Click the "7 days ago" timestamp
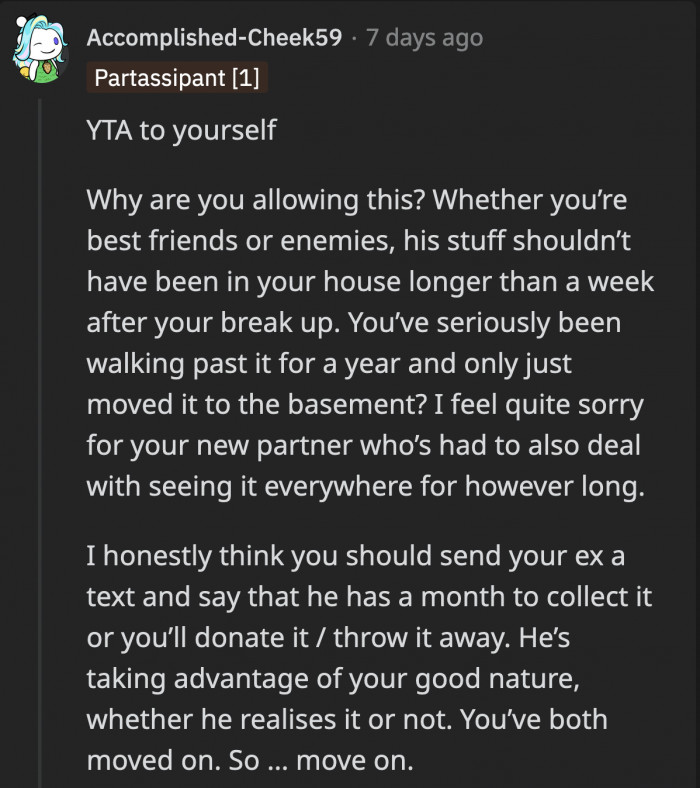The image size is (700, 788). click(424, 38)
